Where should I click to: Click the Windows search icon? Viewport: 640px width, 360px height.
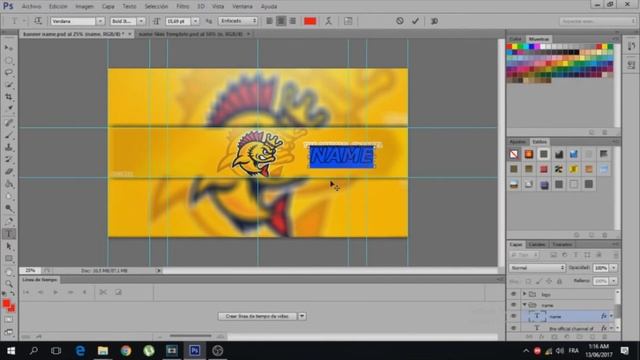click(34, 351)
